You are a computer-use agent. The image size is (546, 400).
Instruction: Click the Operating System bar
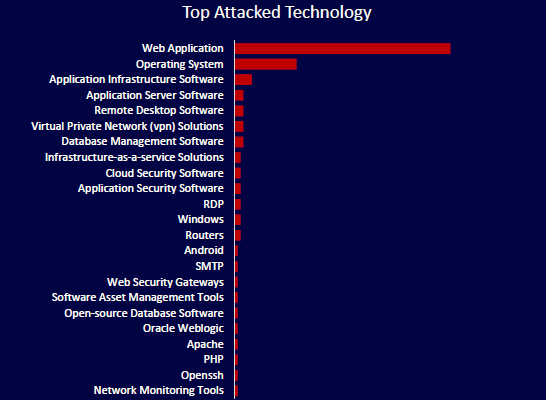266,64
